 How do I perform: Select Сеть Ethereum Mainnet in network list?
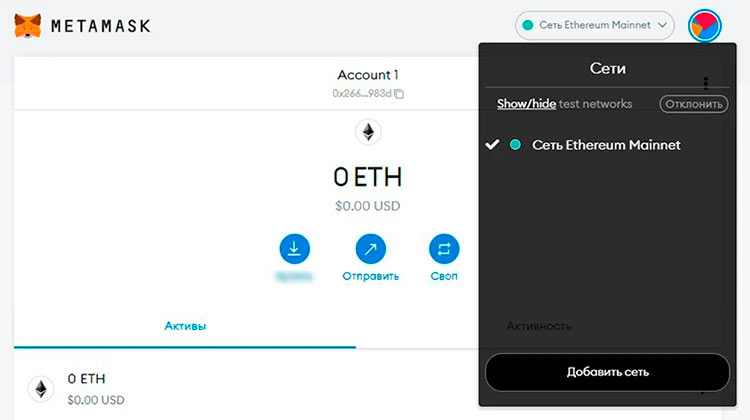pyautogui.click(x=606, y=145)
